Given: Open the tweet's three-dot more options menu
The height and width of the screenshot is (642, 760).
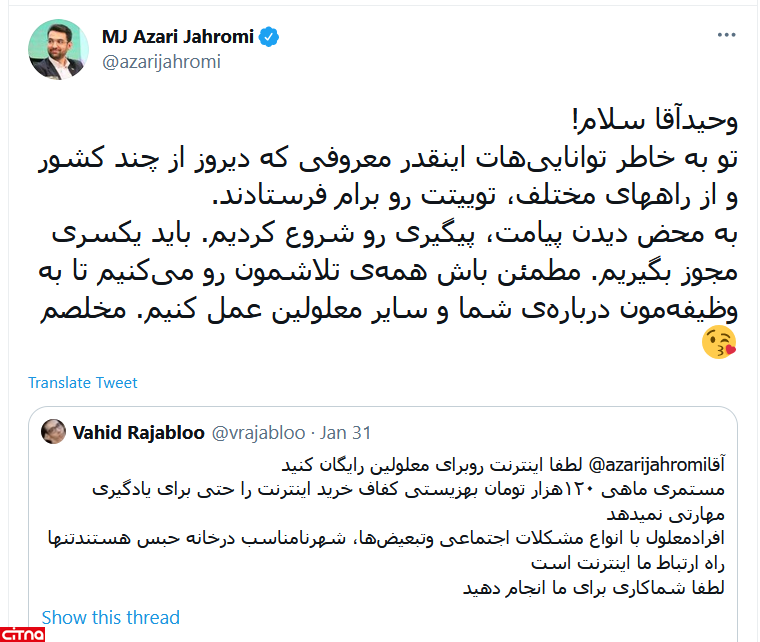Looking at the screenshot, I should (x=727, y=36).
